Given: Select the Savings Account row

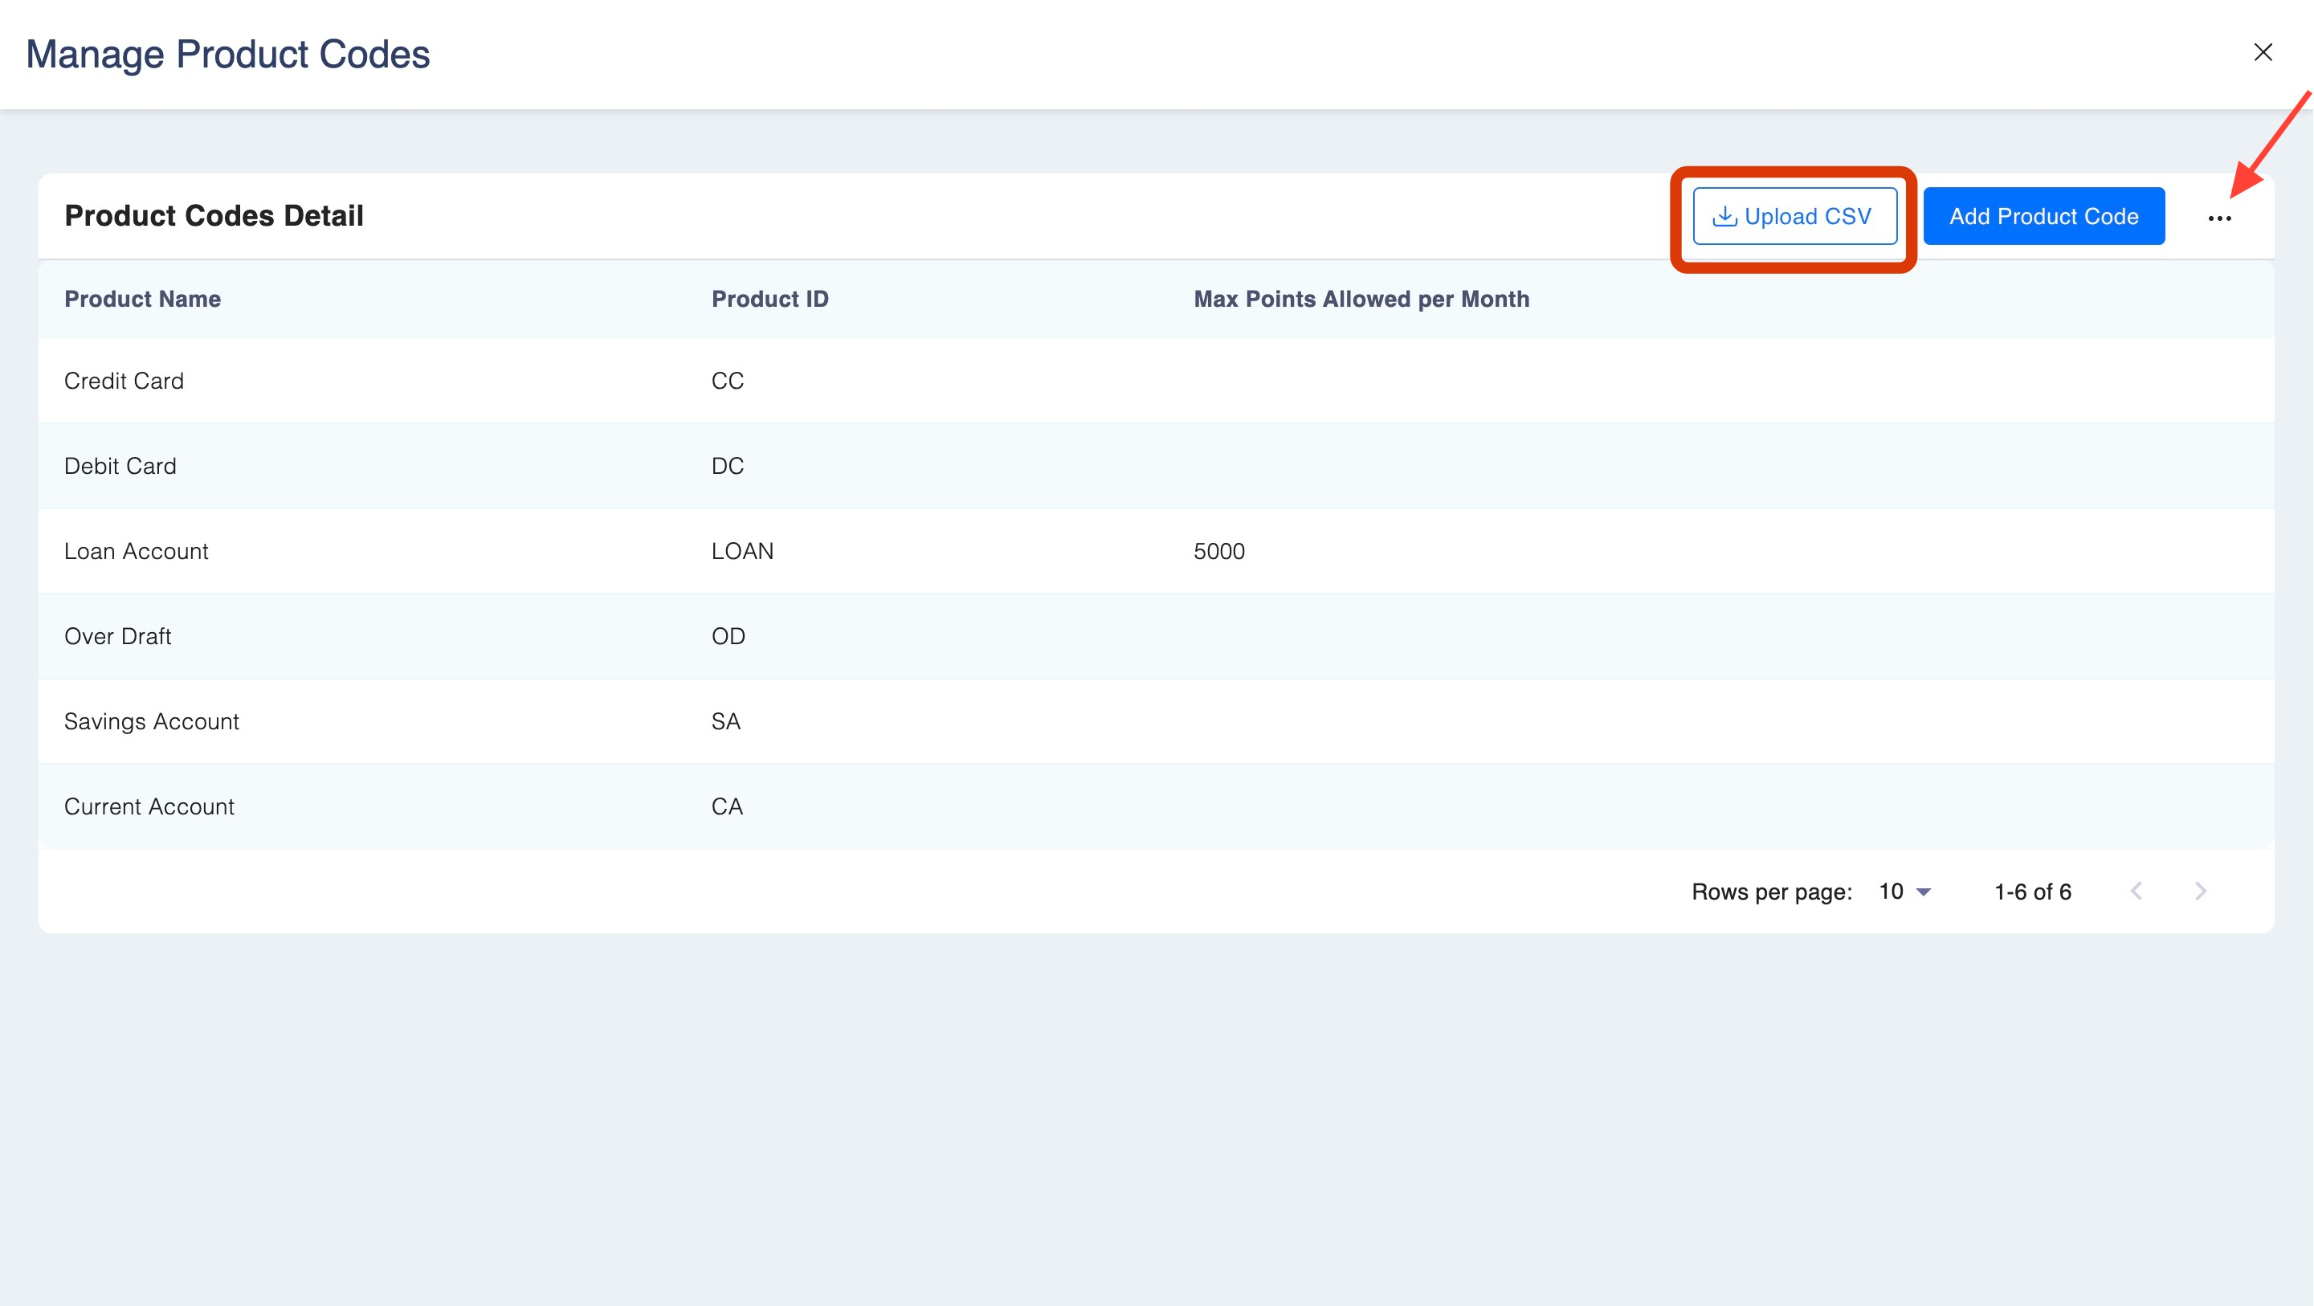Looking at the screenshot, I should (x=151, y=721).
